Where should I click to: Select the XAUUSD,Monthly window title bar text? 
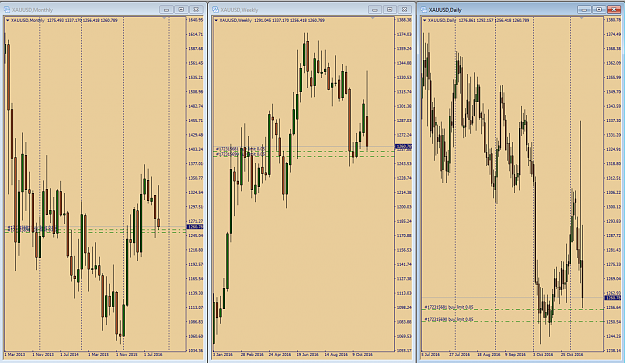[32, 10]
